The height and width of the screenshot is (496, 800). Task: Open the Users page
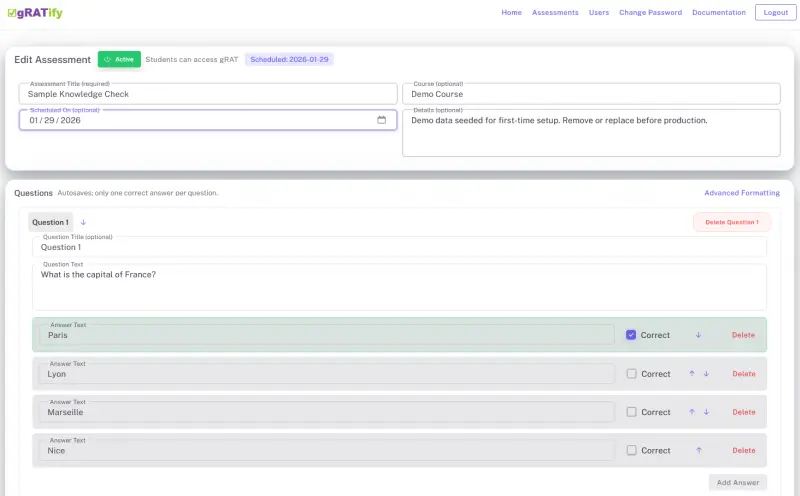[x=599, y=12]
